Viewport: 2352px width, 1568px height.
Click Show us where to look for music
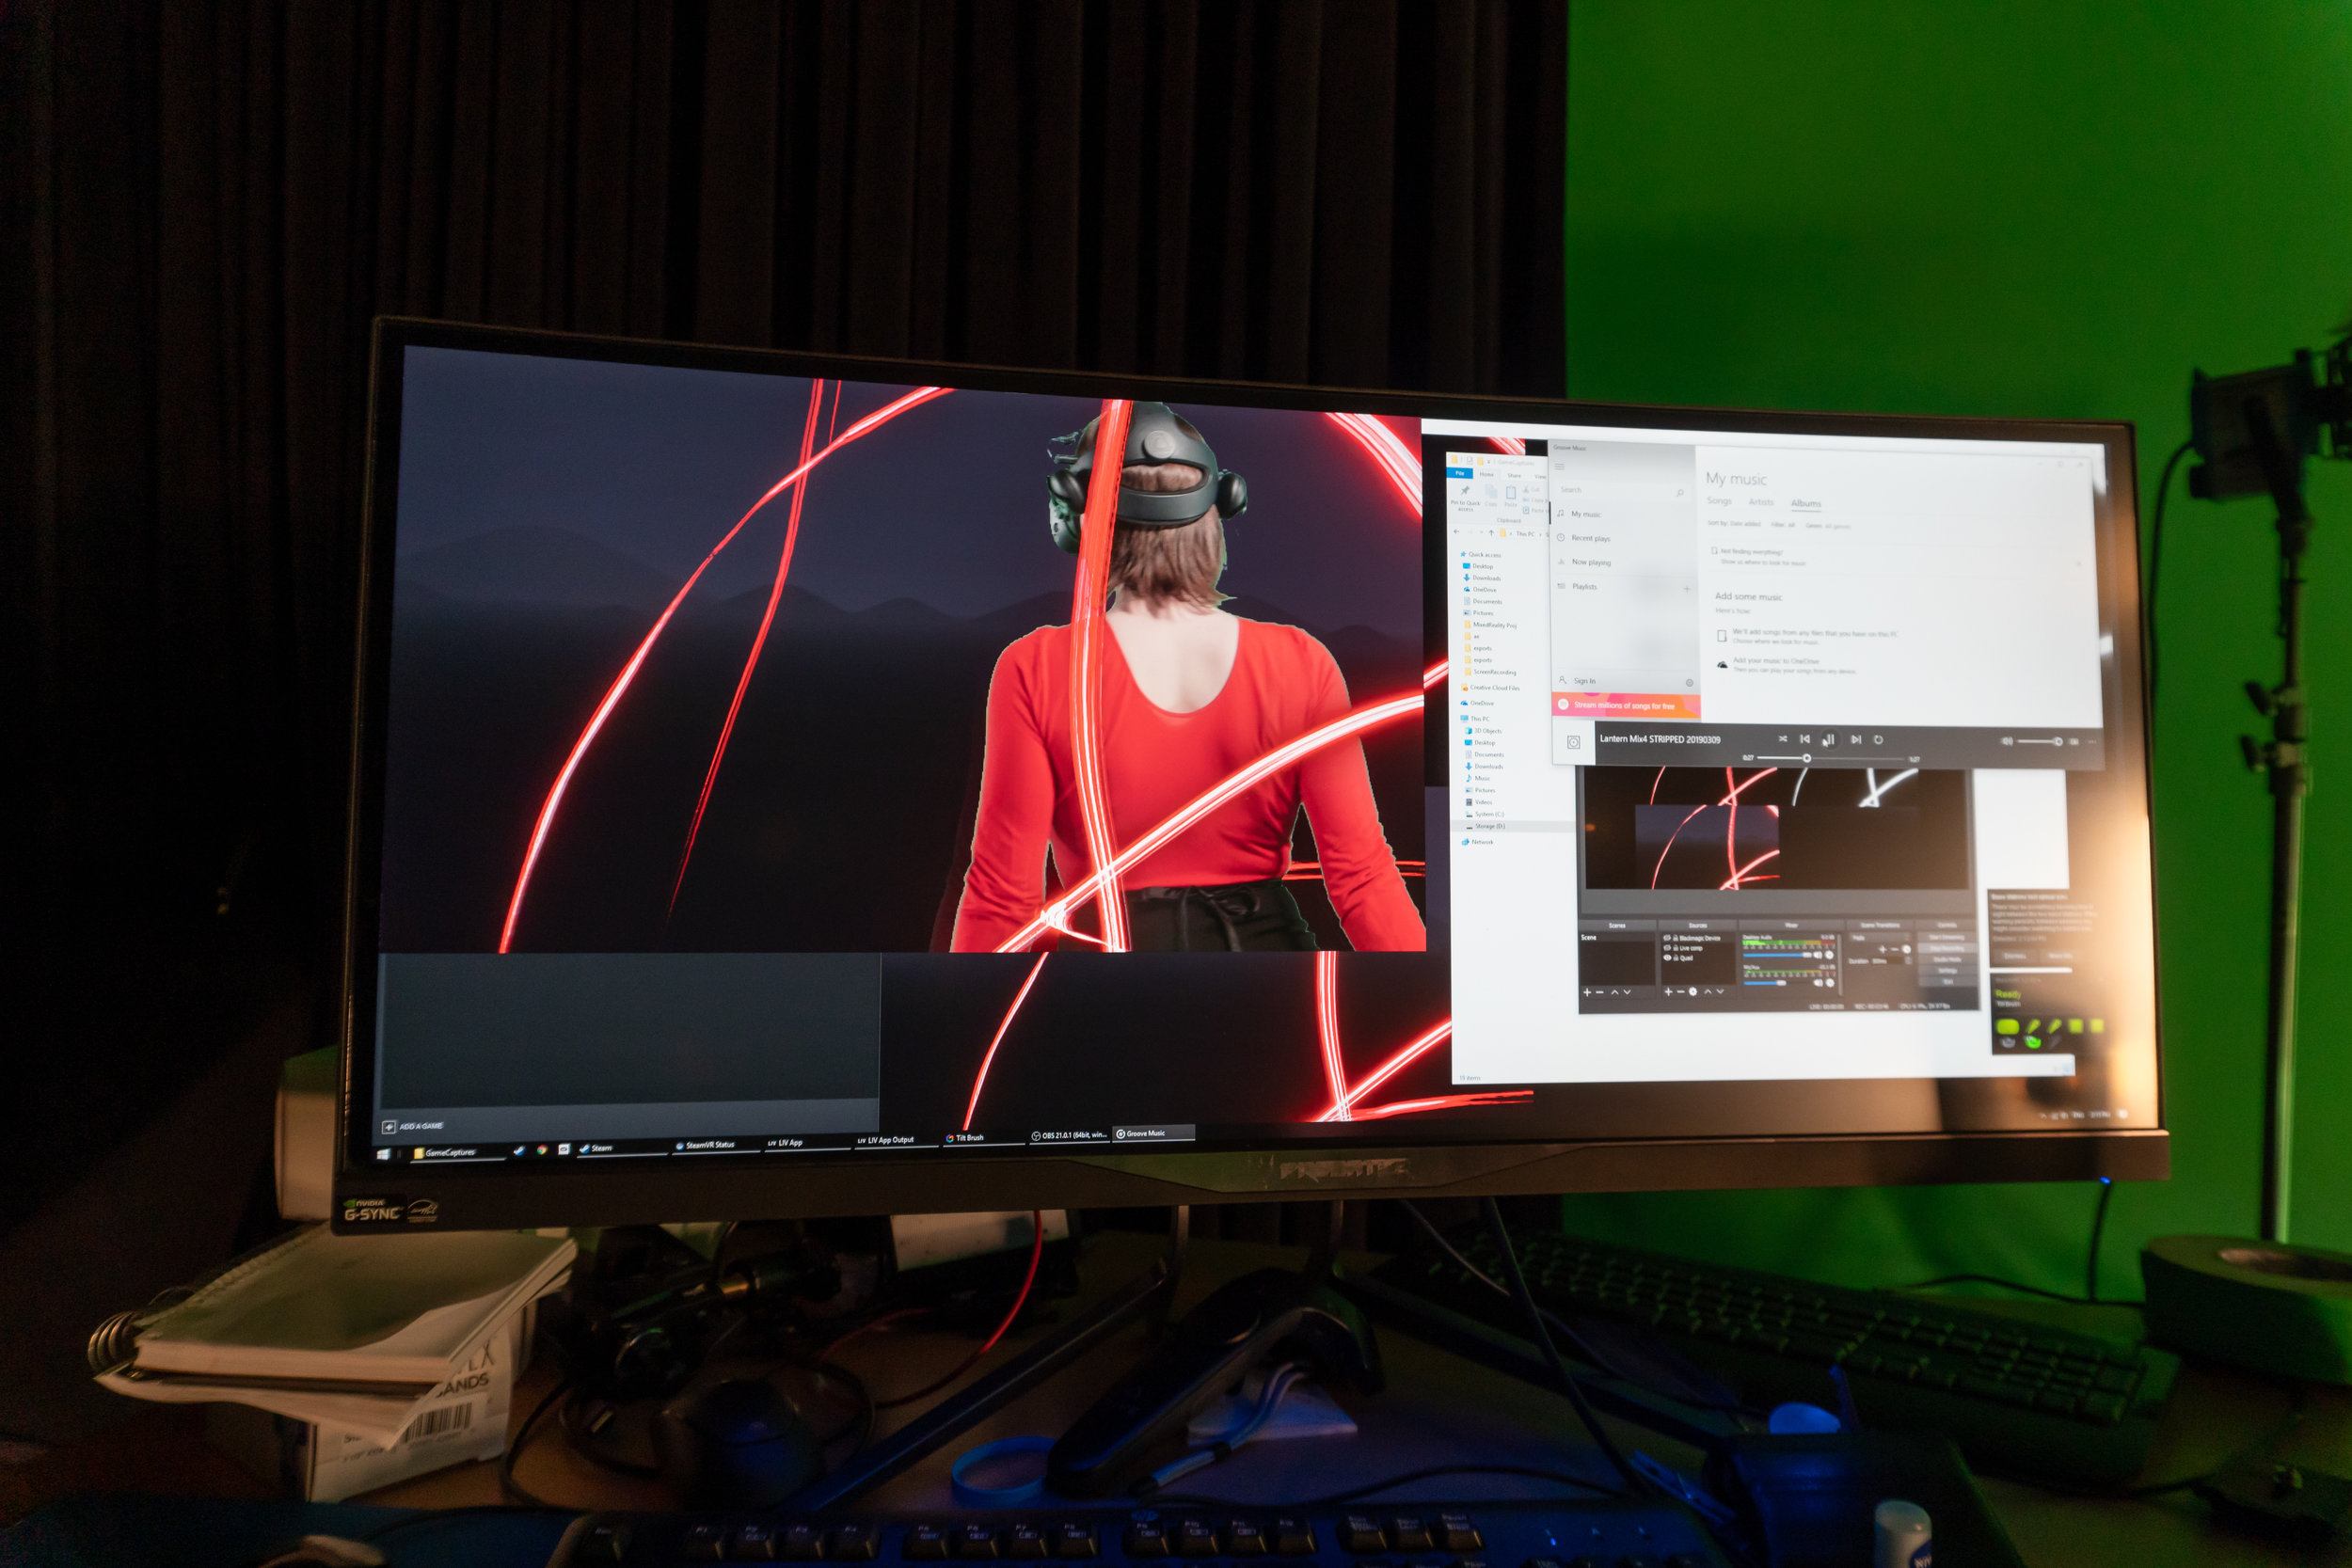point(1764,563)
